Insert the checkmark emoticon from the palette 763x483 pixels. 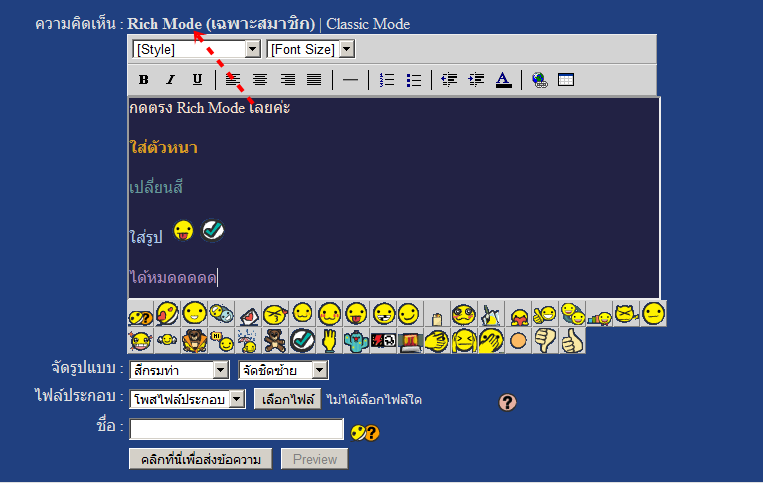[x=302, y=340]
